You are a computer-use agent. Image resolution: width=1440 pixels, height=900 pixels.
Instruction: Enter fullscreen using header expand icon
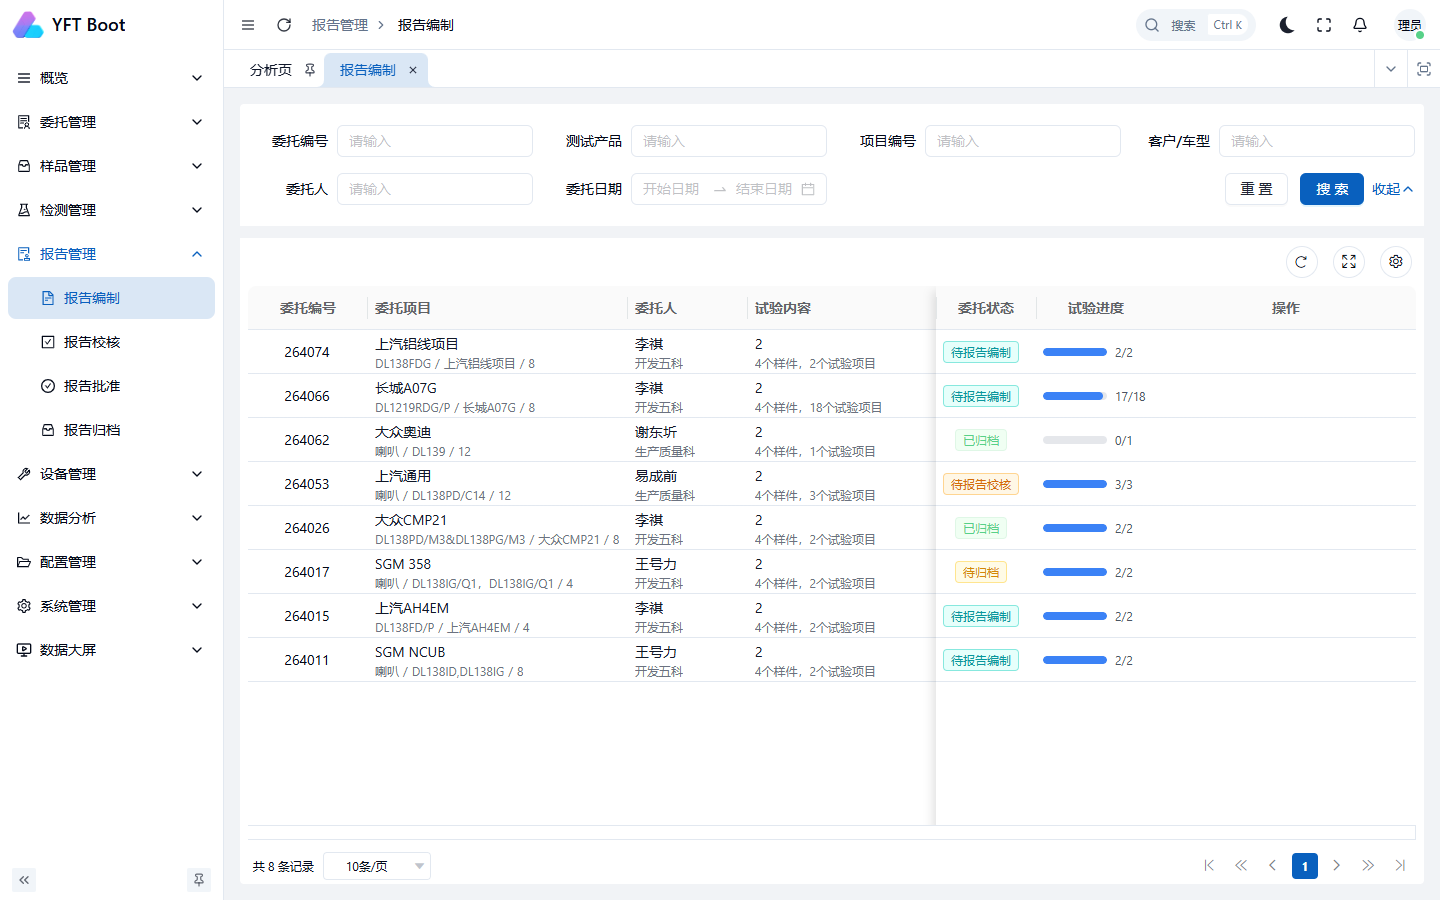[1324, 25]
